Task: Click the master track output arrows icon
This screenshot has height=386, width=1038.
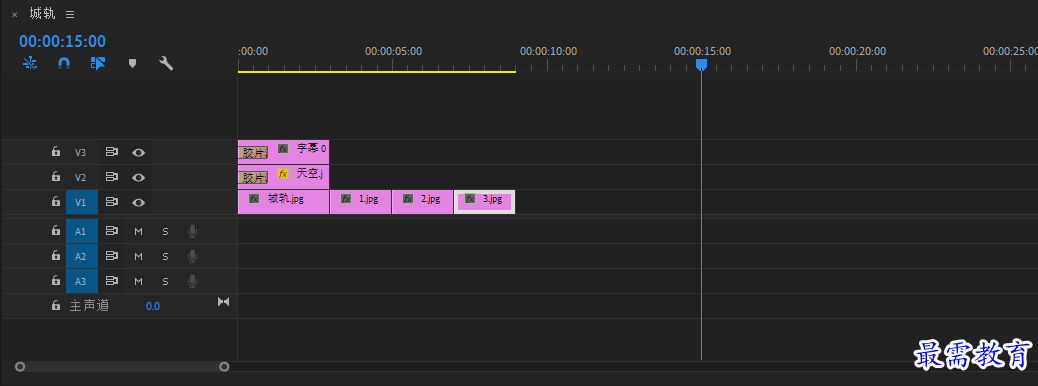Action: (x=224, y=302)
